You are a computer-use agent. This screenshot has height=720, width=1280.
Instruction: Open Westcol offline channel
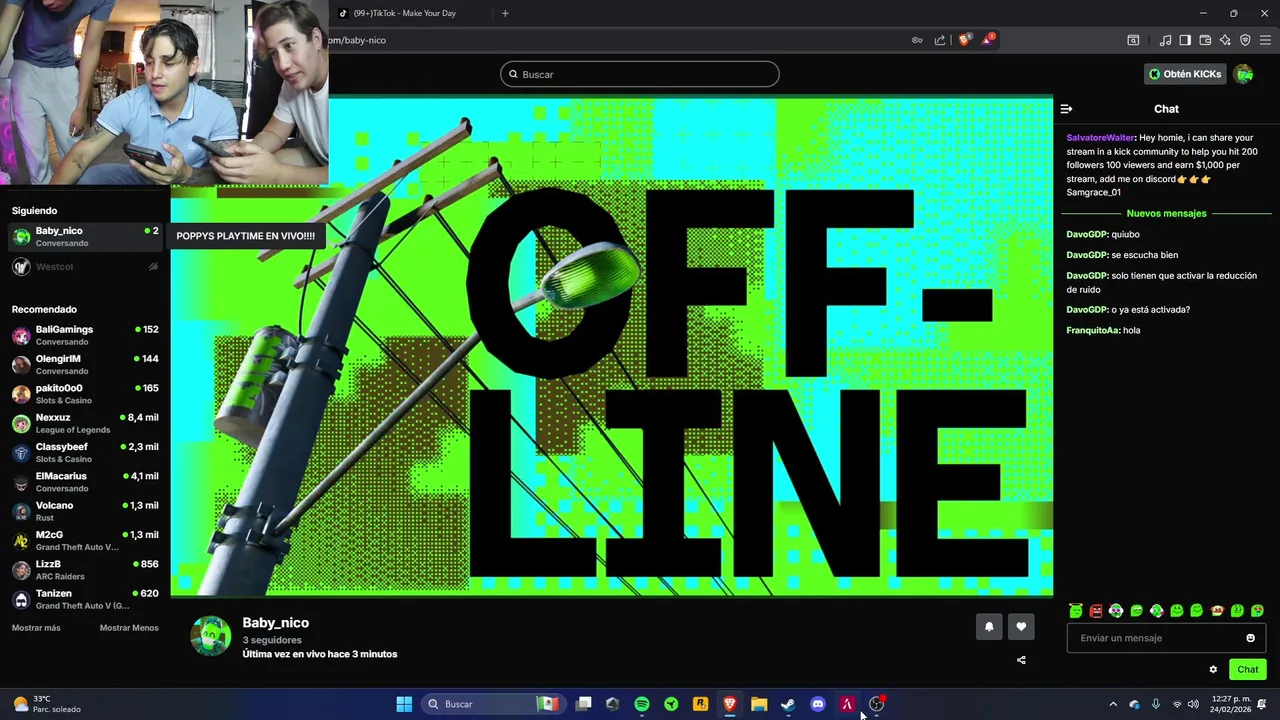[85, 267]
